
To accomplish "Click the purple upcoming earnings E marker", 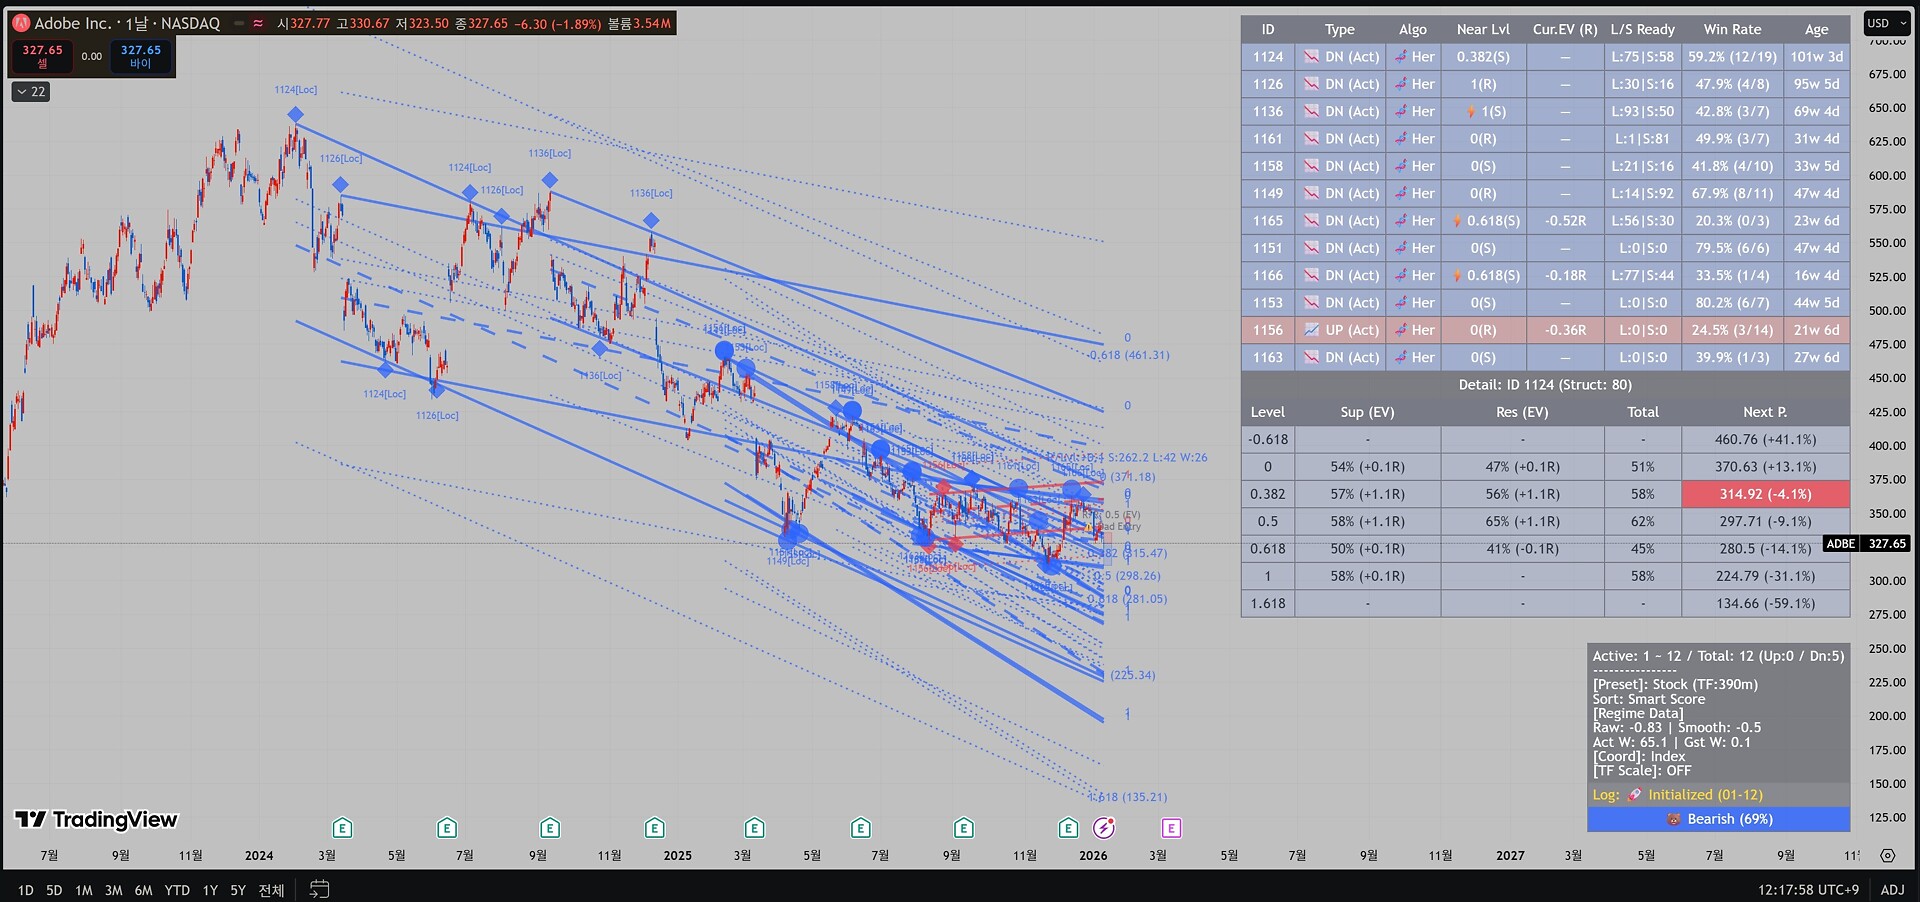I will coord(1171,828).
